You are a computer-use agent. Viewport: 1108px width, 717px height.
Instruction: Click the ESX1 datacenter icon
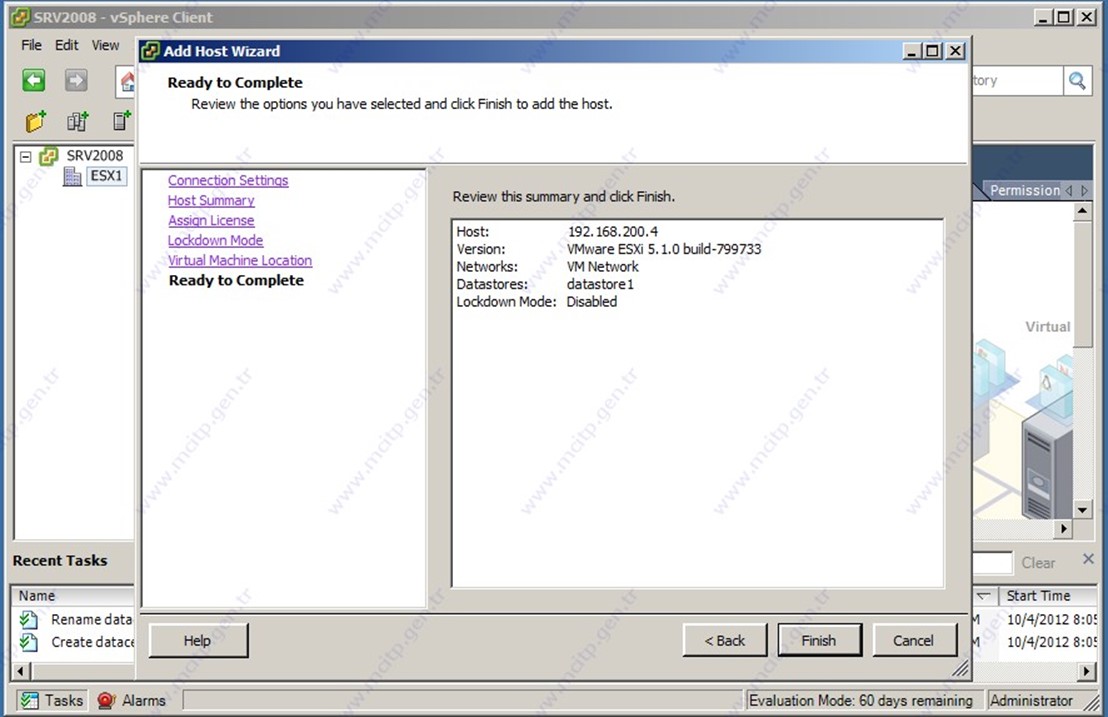pyautogui.click(x=72, y=177)
